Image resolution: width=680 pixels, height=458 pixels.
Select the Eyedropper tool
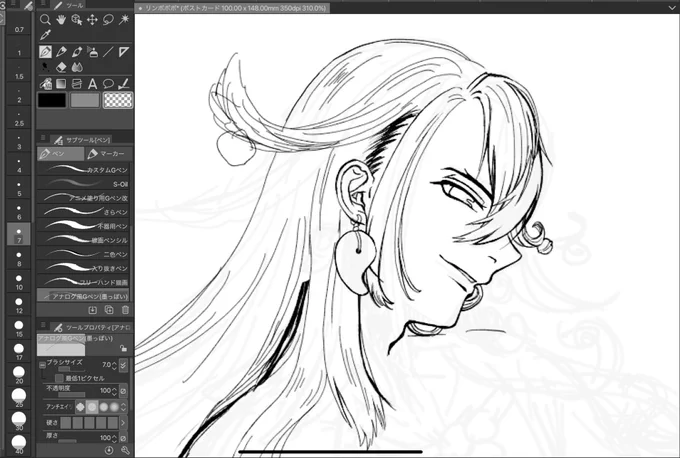(45, 35)
